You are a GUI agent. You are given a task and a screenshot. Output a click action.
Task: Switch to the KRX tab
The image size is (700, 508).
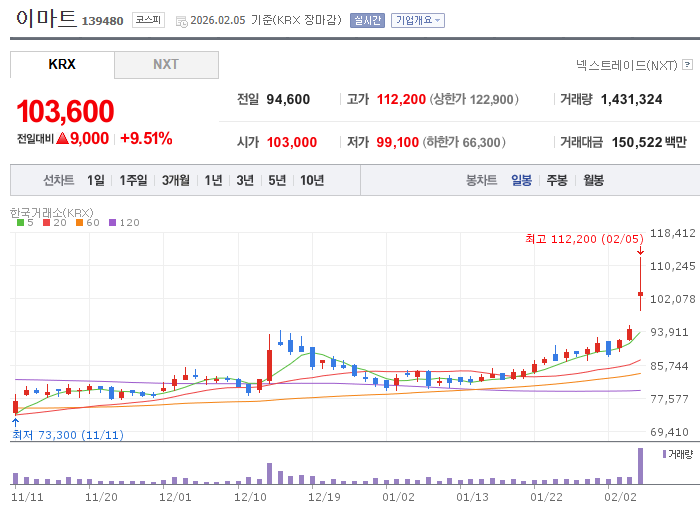(62, 65)
